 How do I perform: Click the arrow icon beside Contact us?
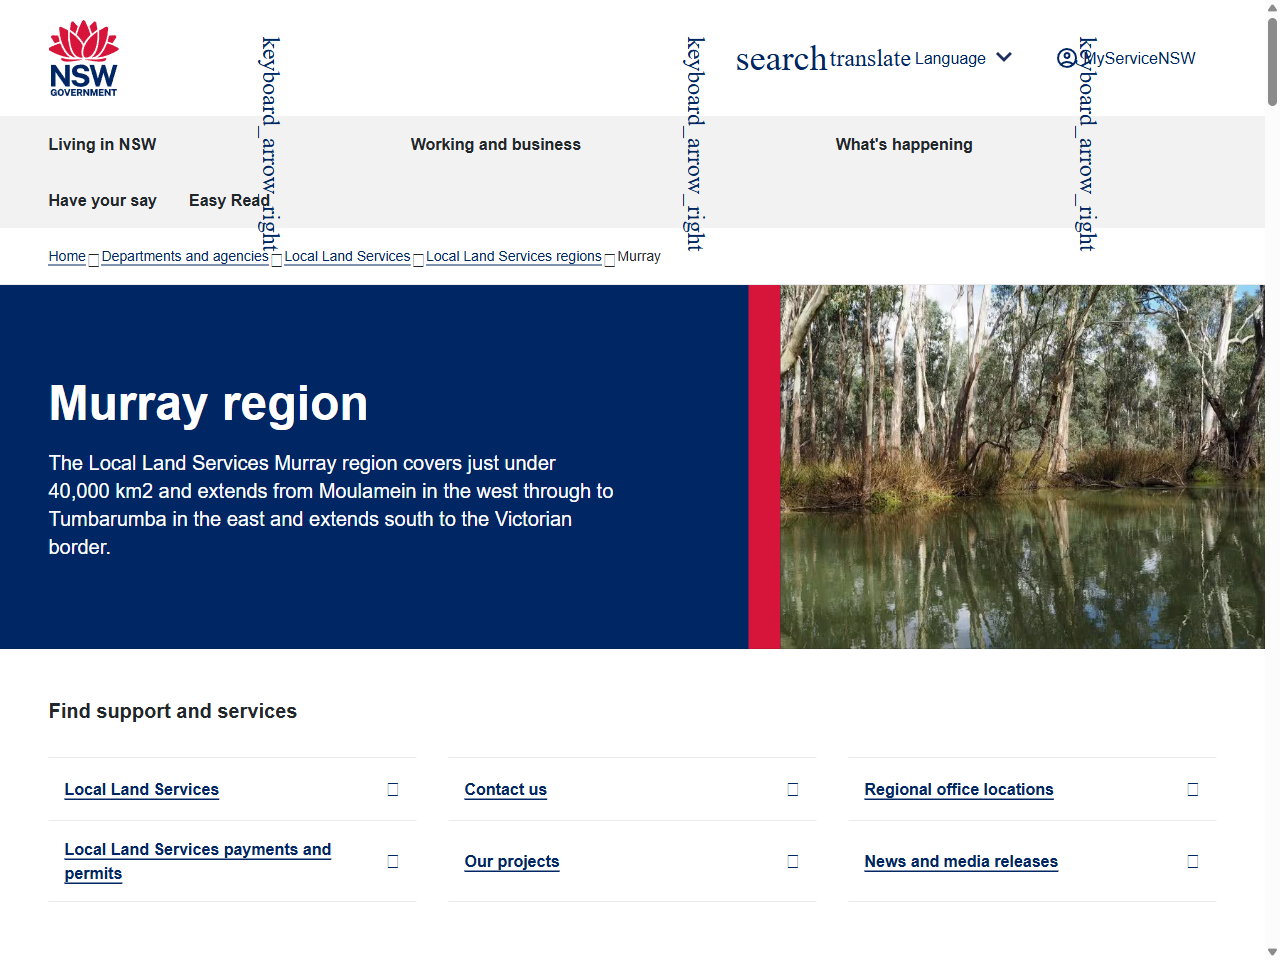click(792, 789)
